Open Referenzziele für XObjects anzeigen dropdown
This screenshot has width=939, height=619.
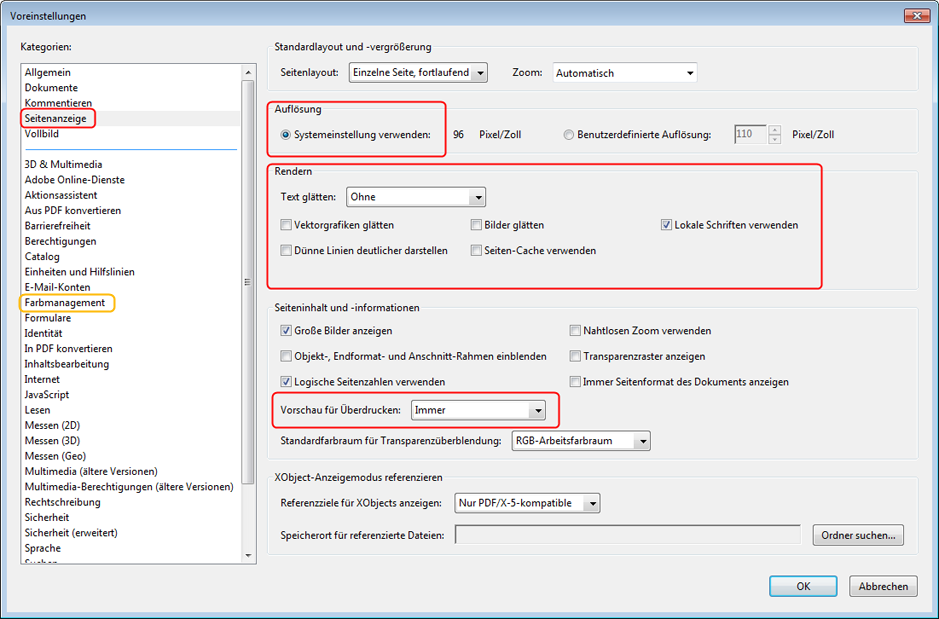[x=527, y=503]
